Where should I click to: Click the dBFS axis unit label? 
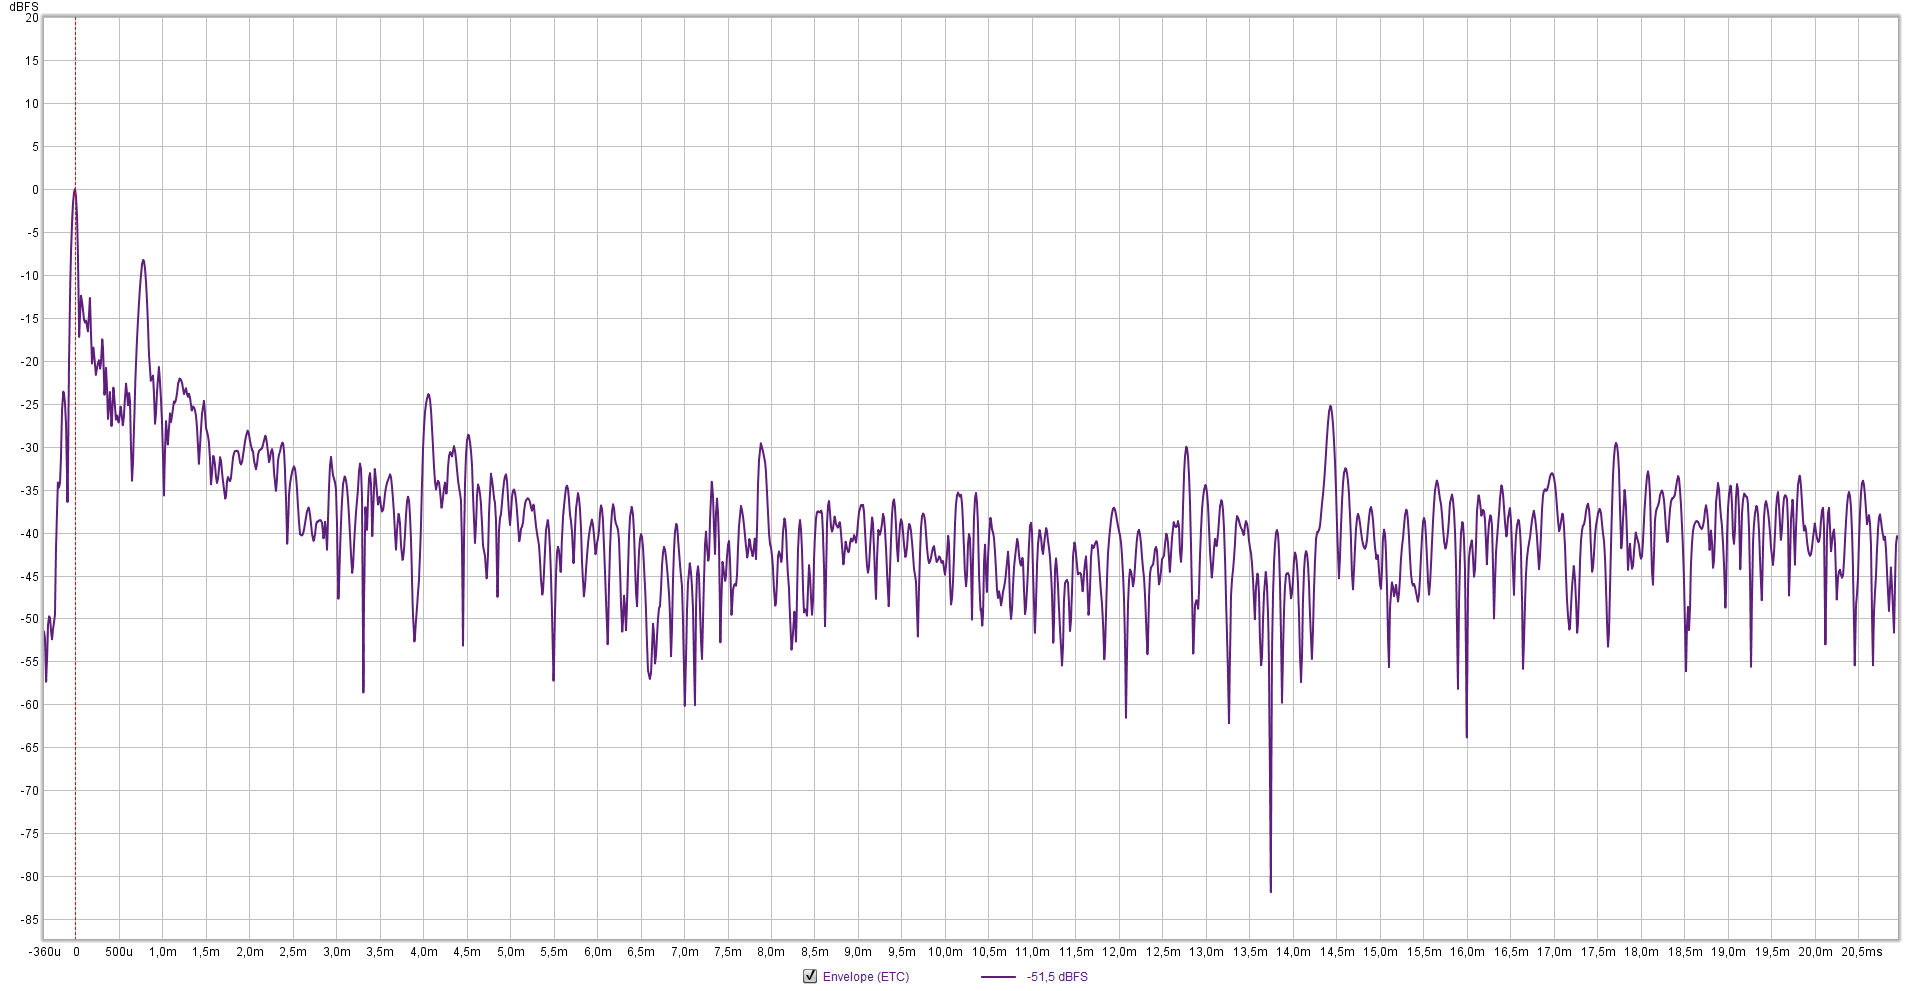point(24,7)
